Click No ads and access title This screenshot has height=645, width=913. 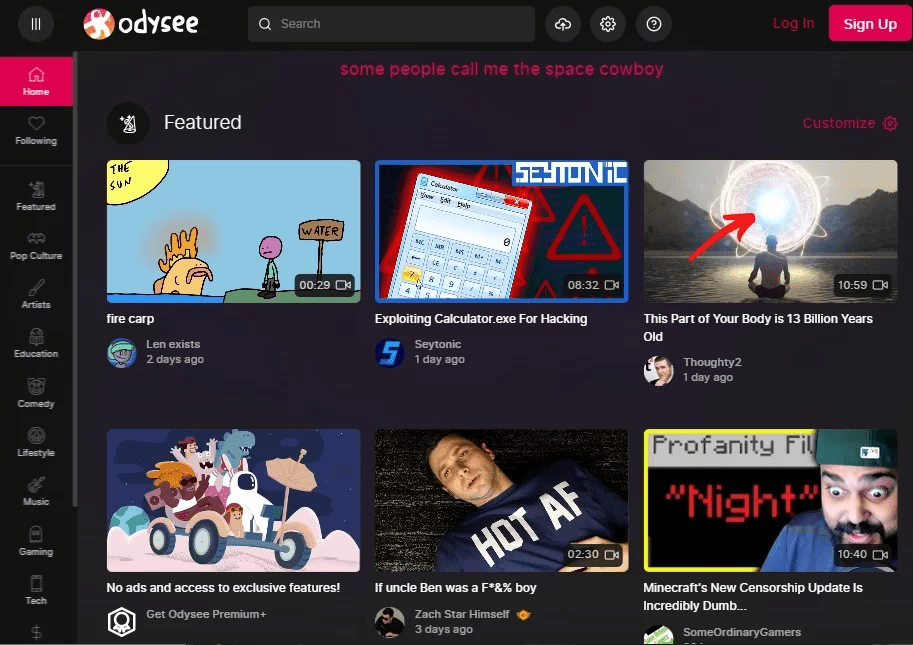coord(223,588)
